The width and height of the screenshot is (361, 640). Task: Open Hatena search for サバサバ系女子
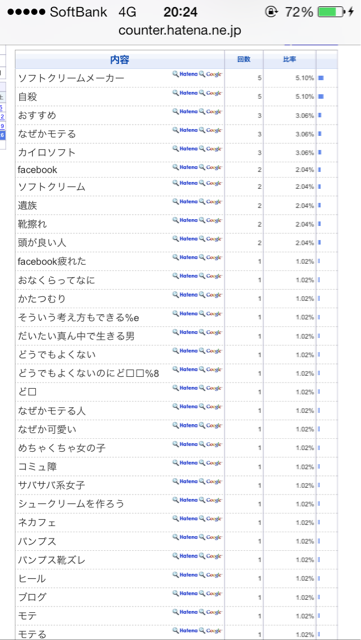coord(185,481)
